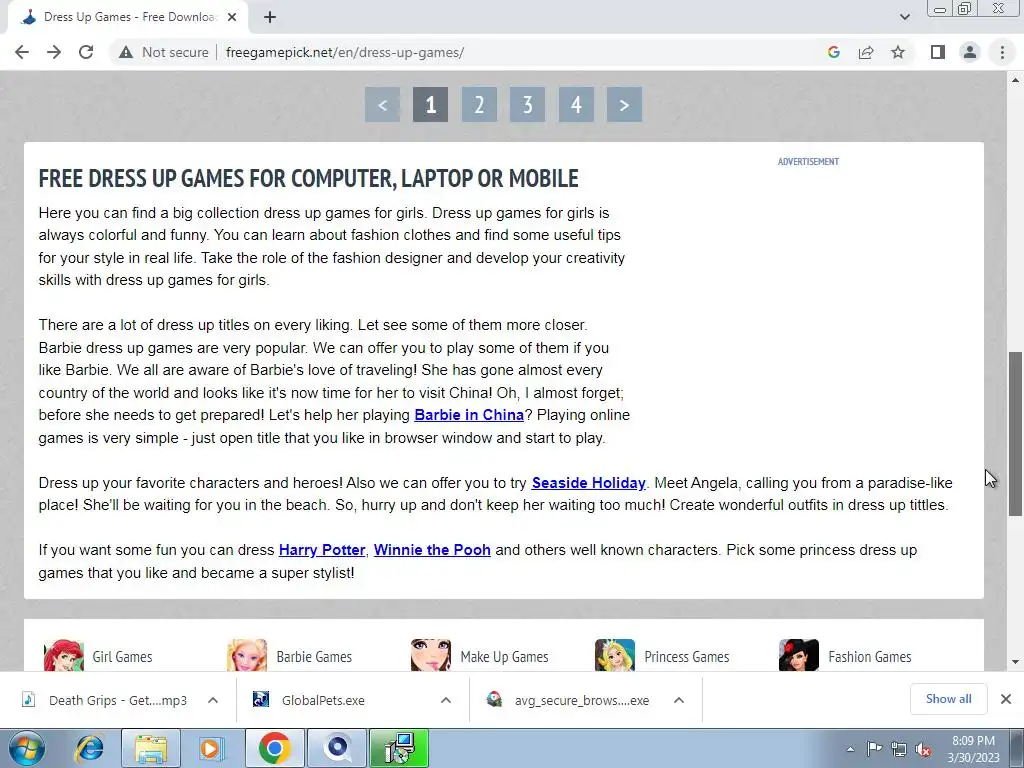Open the Princess Games category link
1024x768 pixels.
686,657
